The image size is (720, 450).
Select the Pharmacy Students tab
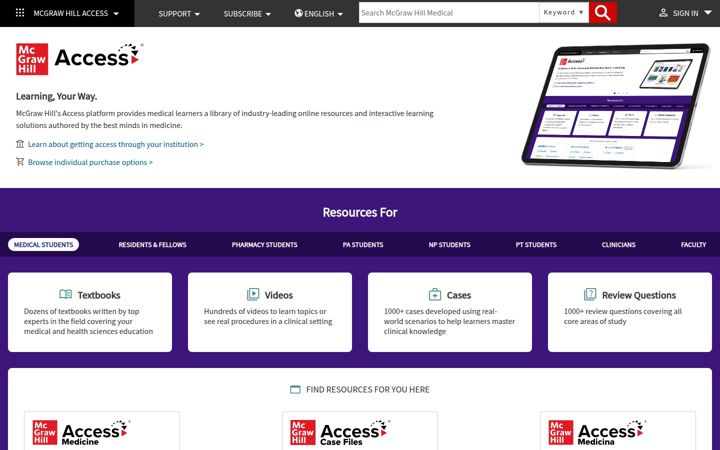[264, 245]
